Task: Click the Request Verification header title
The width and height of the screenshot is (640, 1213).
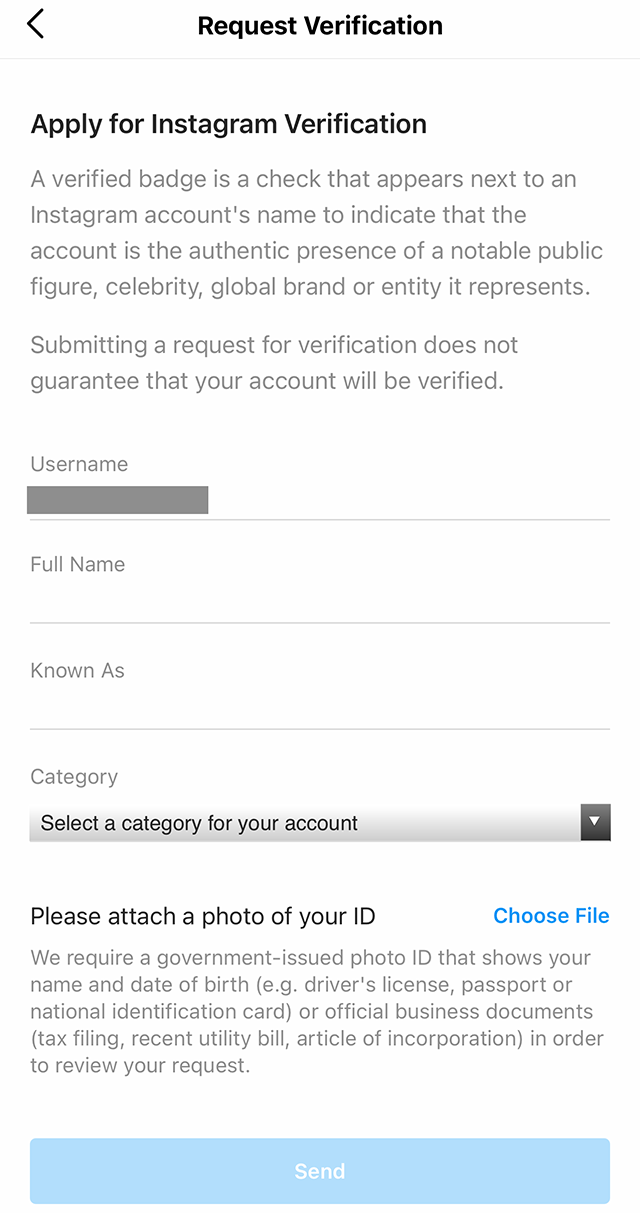Action: [x=319, y=25]
